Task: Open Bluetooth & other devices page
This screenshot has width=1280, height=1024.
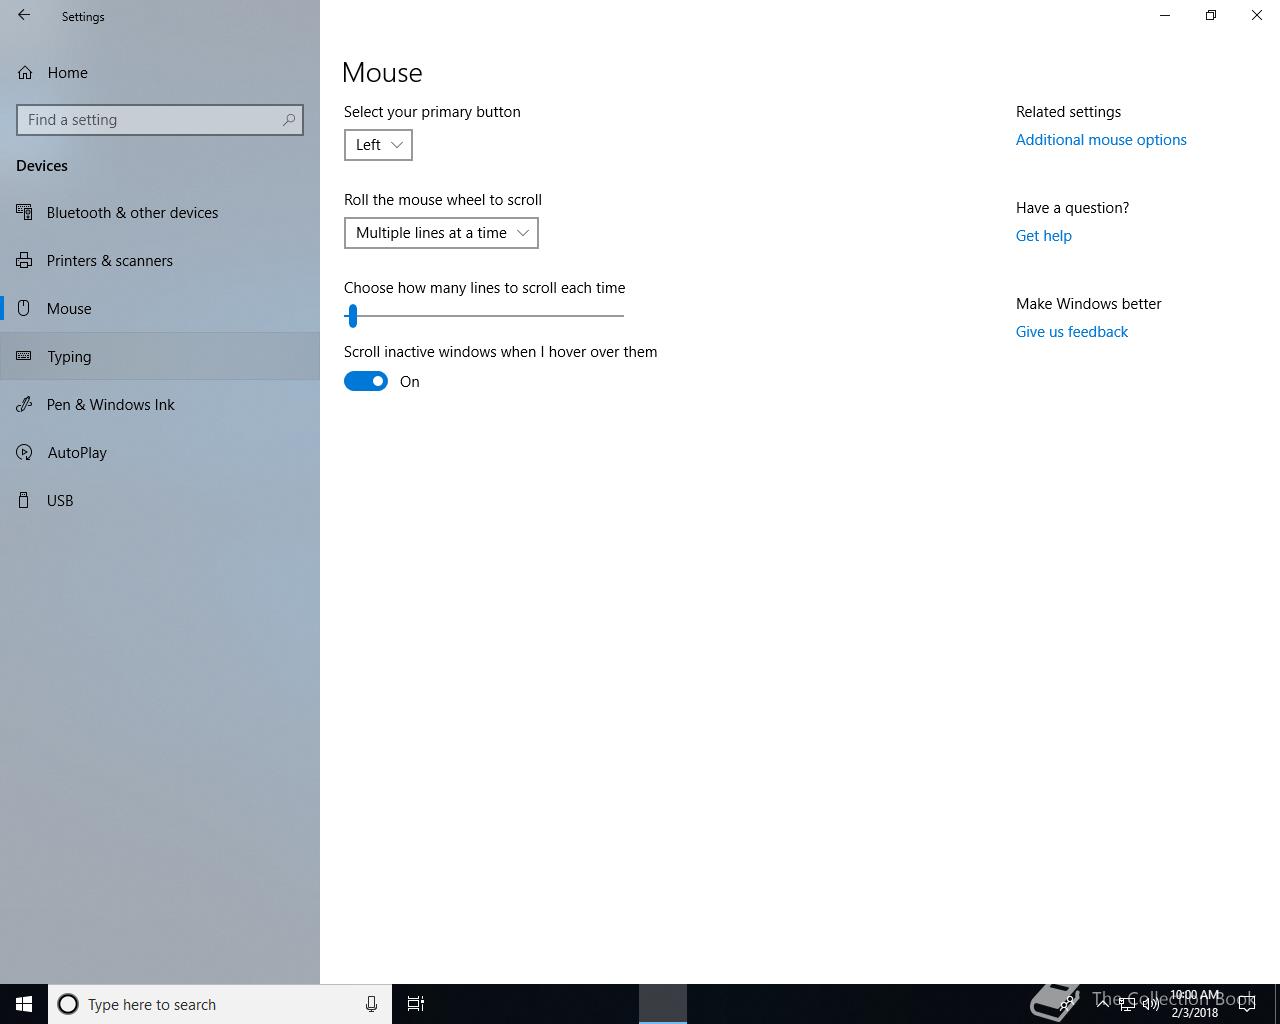Action: pyautogui.click(x=160, y=212)
